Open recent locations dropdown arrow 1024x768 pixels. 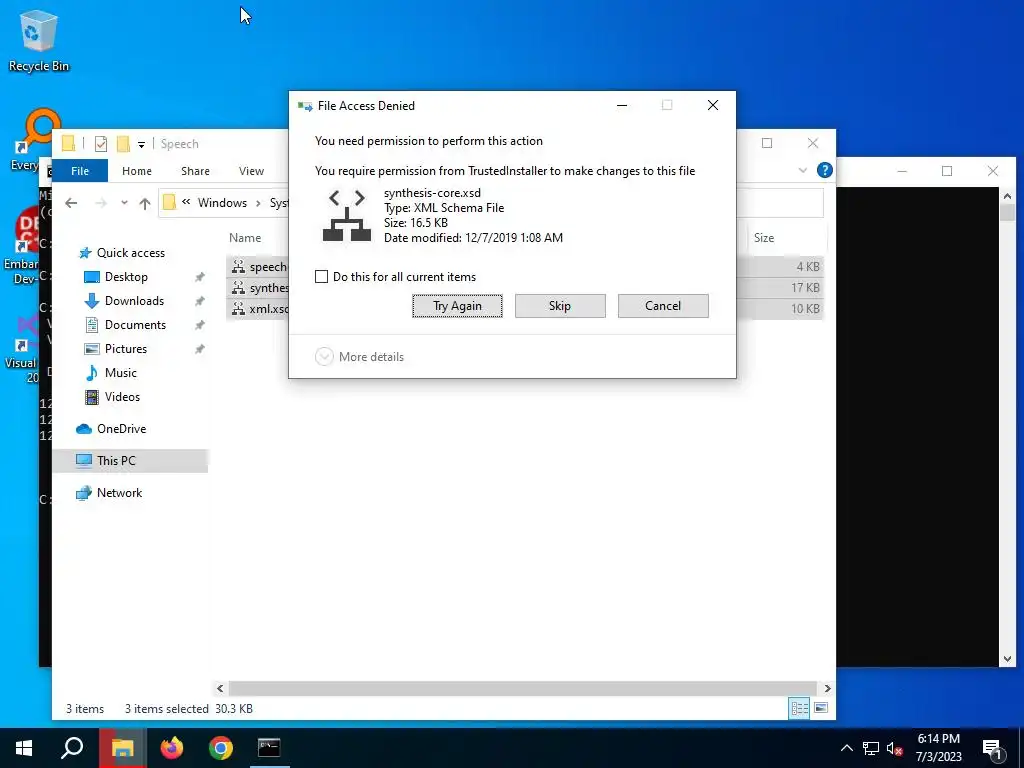click(124, 203)
